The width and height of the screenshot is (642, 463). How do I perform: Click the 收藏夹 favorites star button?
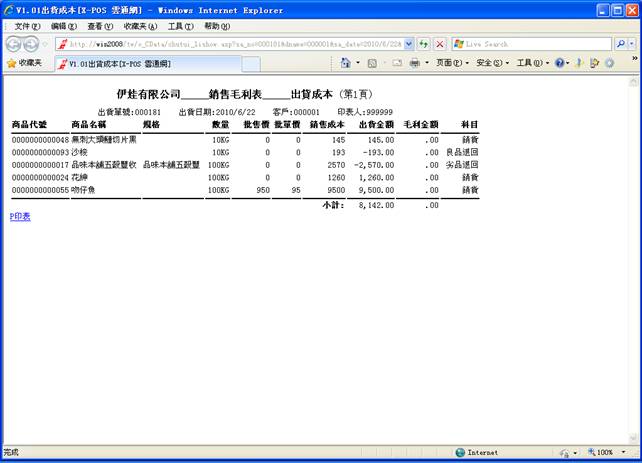click(x=23, y=63)
